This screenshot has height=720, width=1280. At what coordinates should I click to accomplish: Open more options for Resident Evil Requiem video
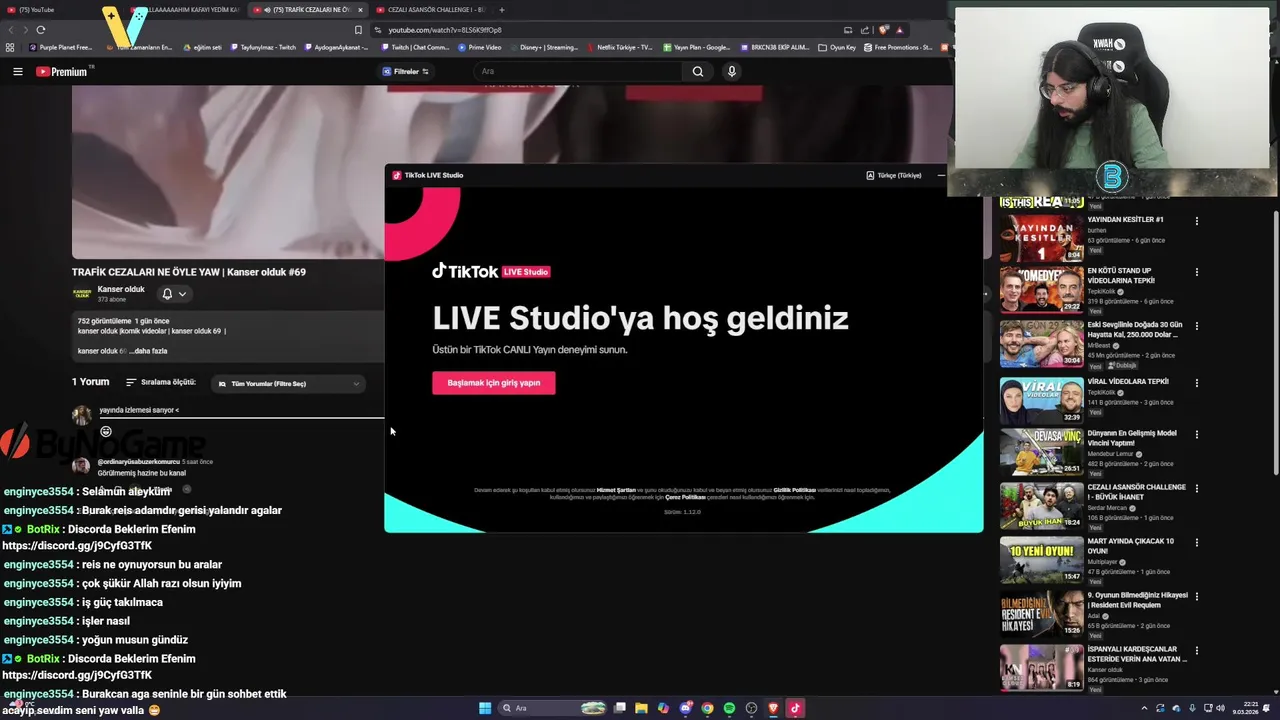pyautogui.click(x=1196, y=596)
